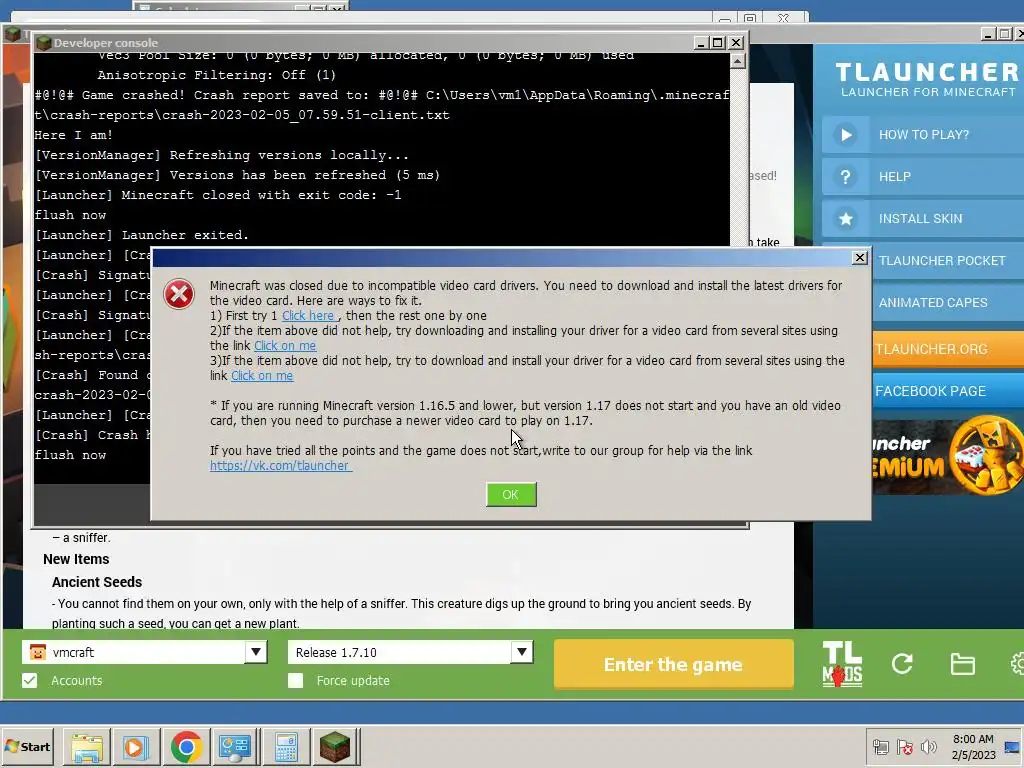
Task: Click the 'New Items' heading text
Action: click(x=76, y=559)
